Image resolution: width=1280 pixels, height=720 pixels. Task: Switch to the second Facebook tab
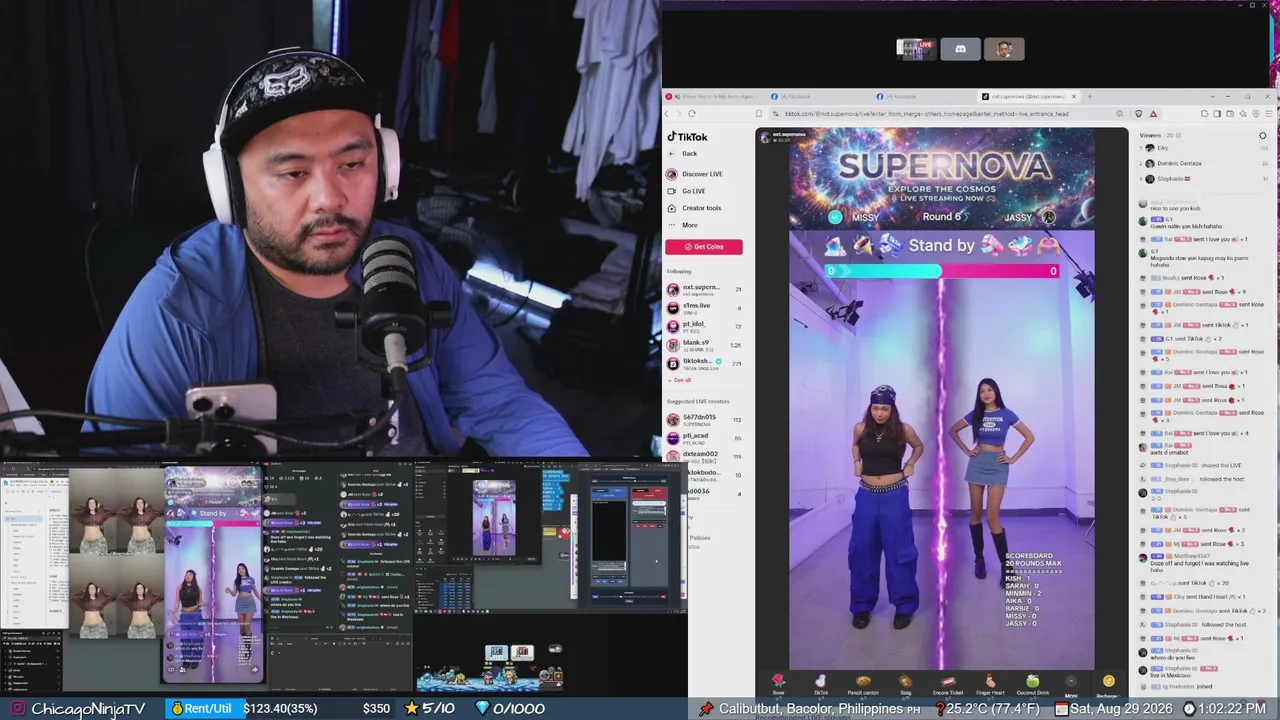(x=920, y=96)
